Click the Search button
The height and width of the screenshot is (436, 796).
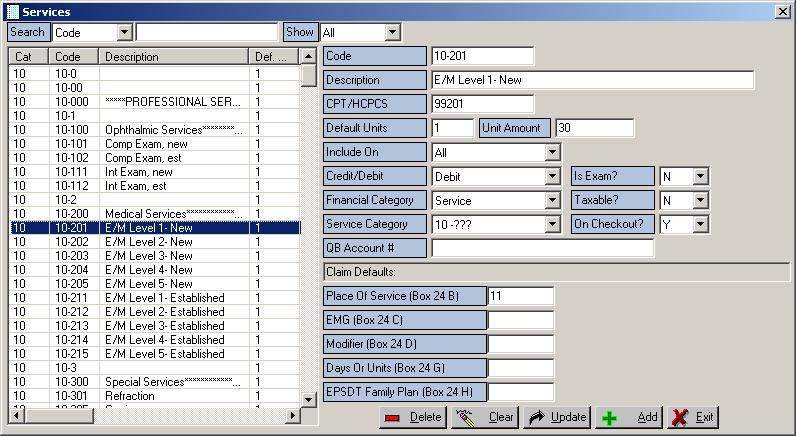point(28,33)
